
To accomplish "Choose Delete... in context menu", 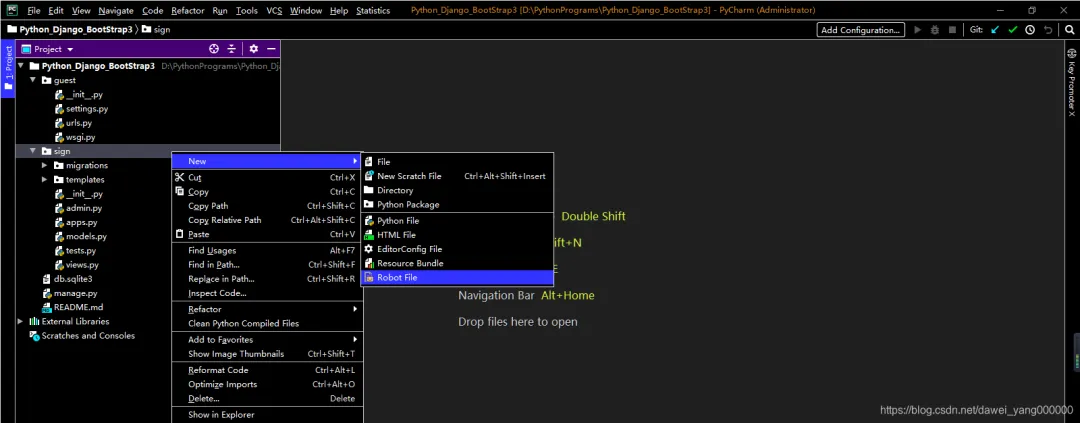I will (267, 398).
